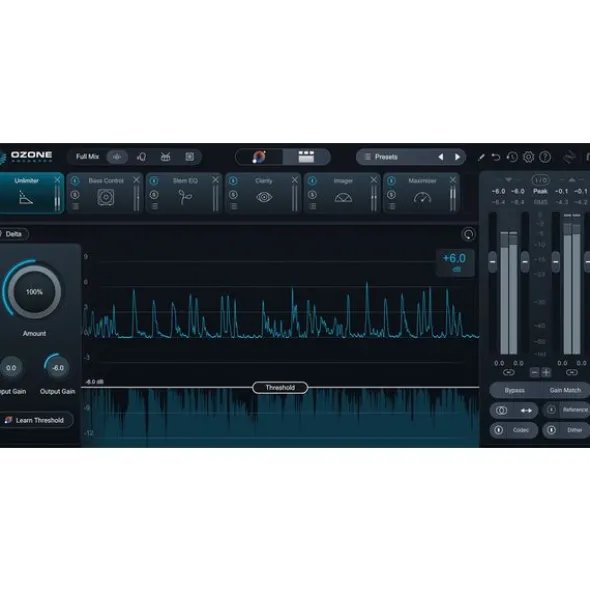Click the pencil edit icon

(481, 157)
